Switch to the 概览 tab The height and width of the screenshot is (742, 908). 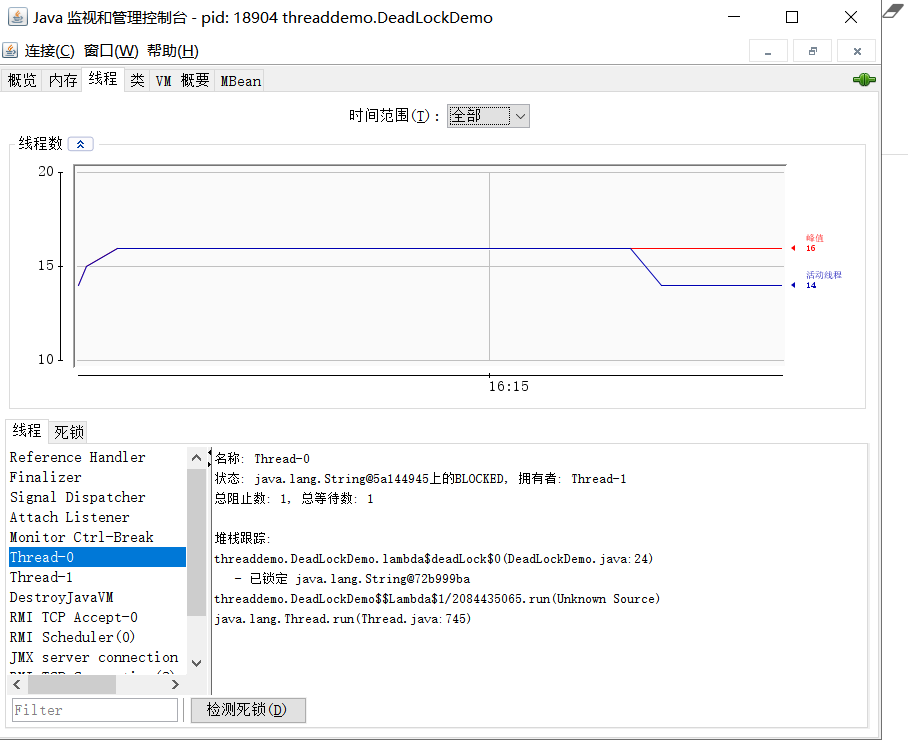pos(22,81)
